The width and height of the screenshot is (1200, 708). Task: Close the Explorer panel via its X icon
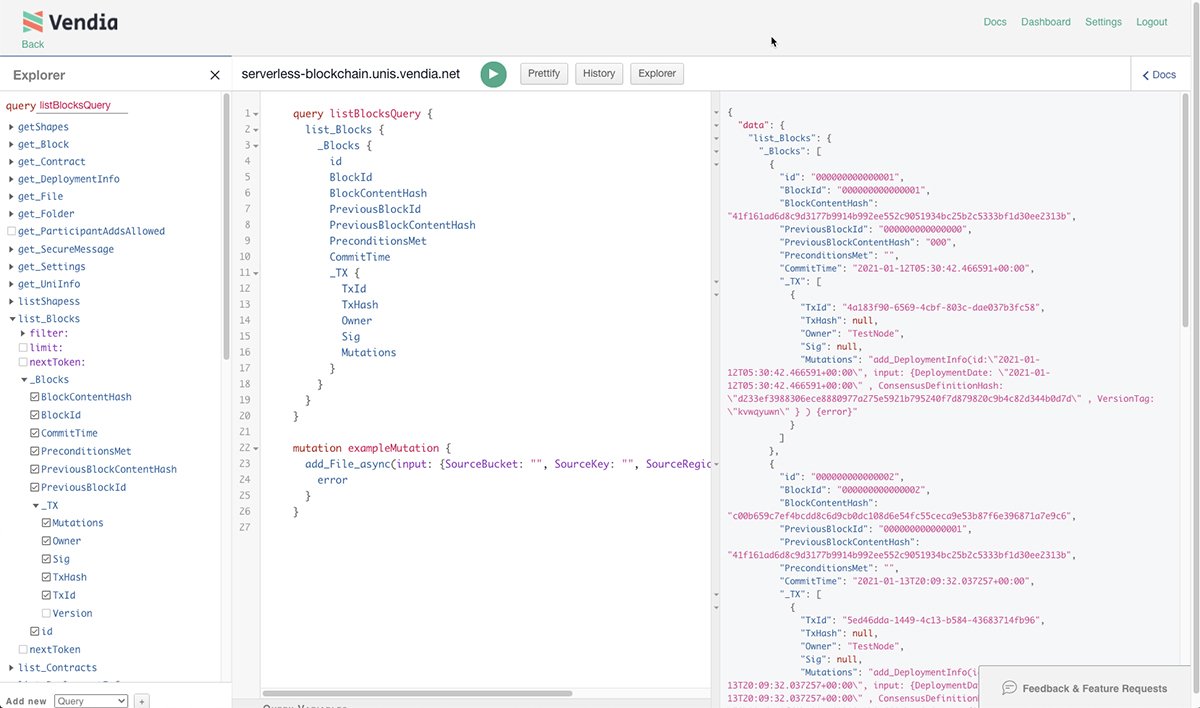[214, 74]
